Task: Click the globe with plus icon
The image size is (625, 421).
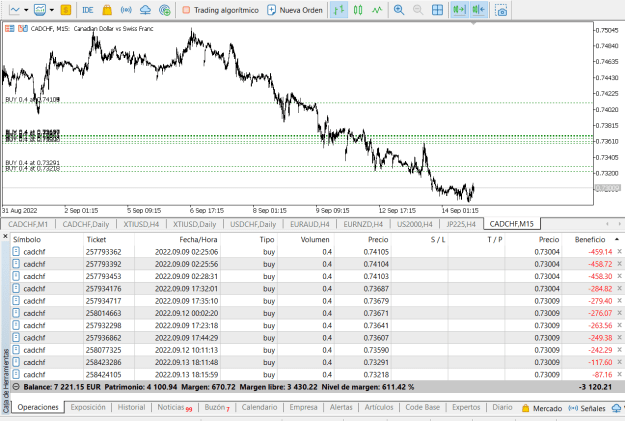Action: pyautogui.click(x=164, y=10)
